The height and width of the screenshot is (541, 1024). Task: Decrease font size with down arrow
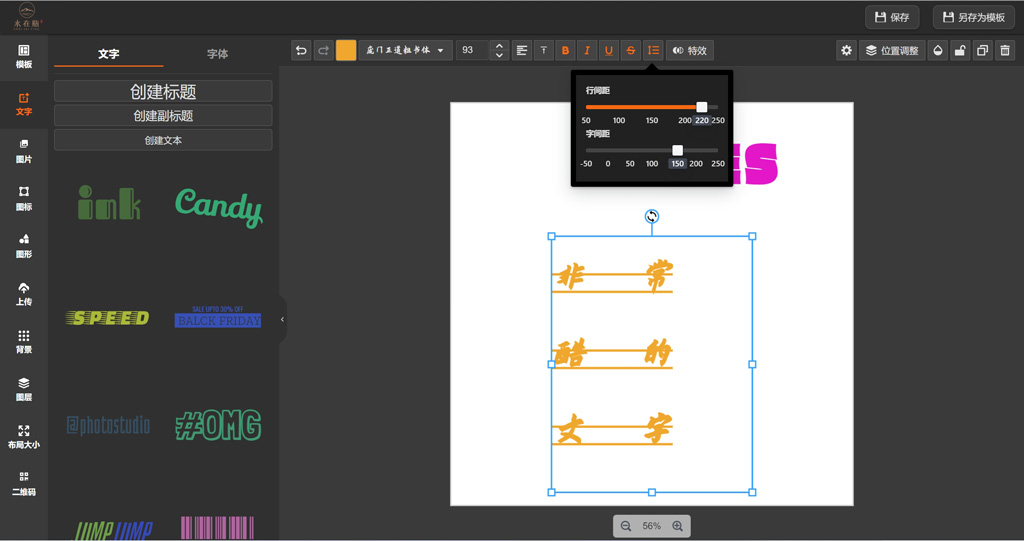[499, 55]
